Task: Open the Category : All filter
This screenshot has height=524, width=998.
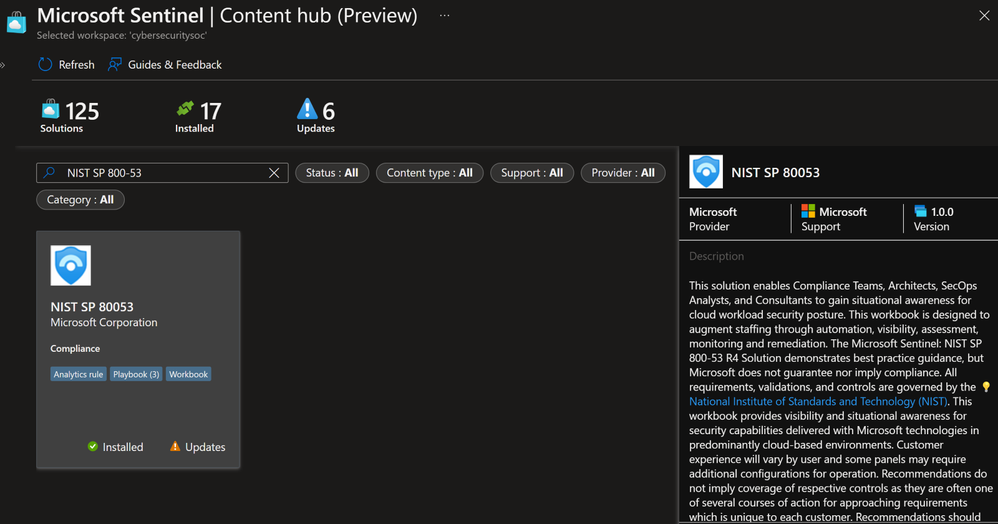Action: coord(80,199)
